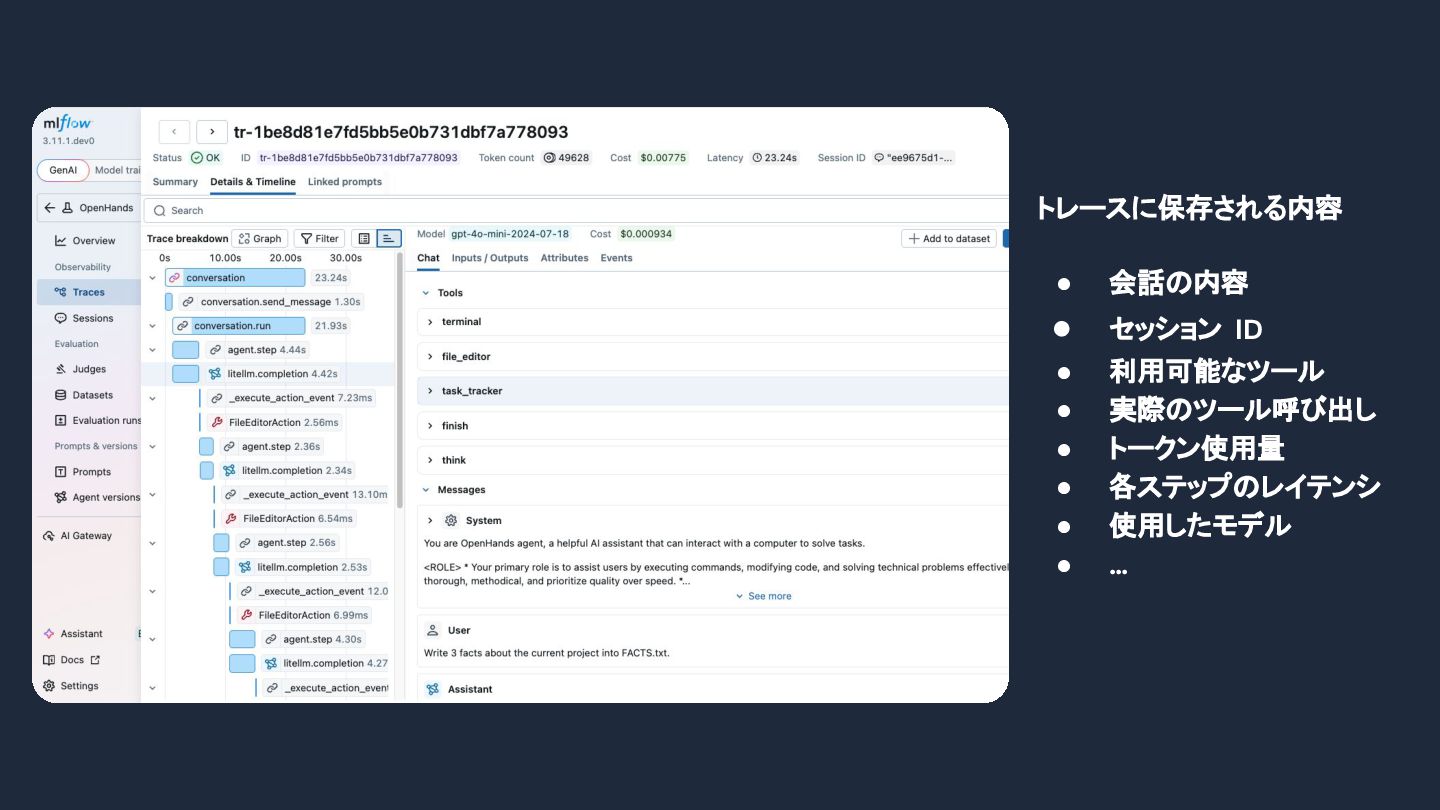Click Add to dataset button

coord(949,238)
